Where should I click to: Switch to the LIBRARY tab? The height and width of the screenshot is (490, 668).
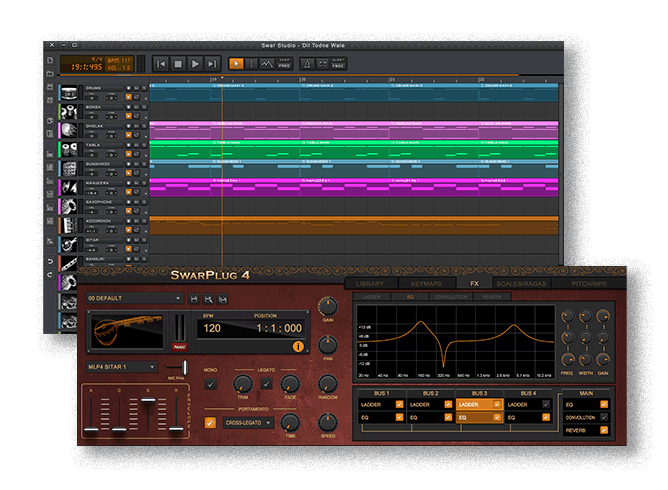pos(370,283)
